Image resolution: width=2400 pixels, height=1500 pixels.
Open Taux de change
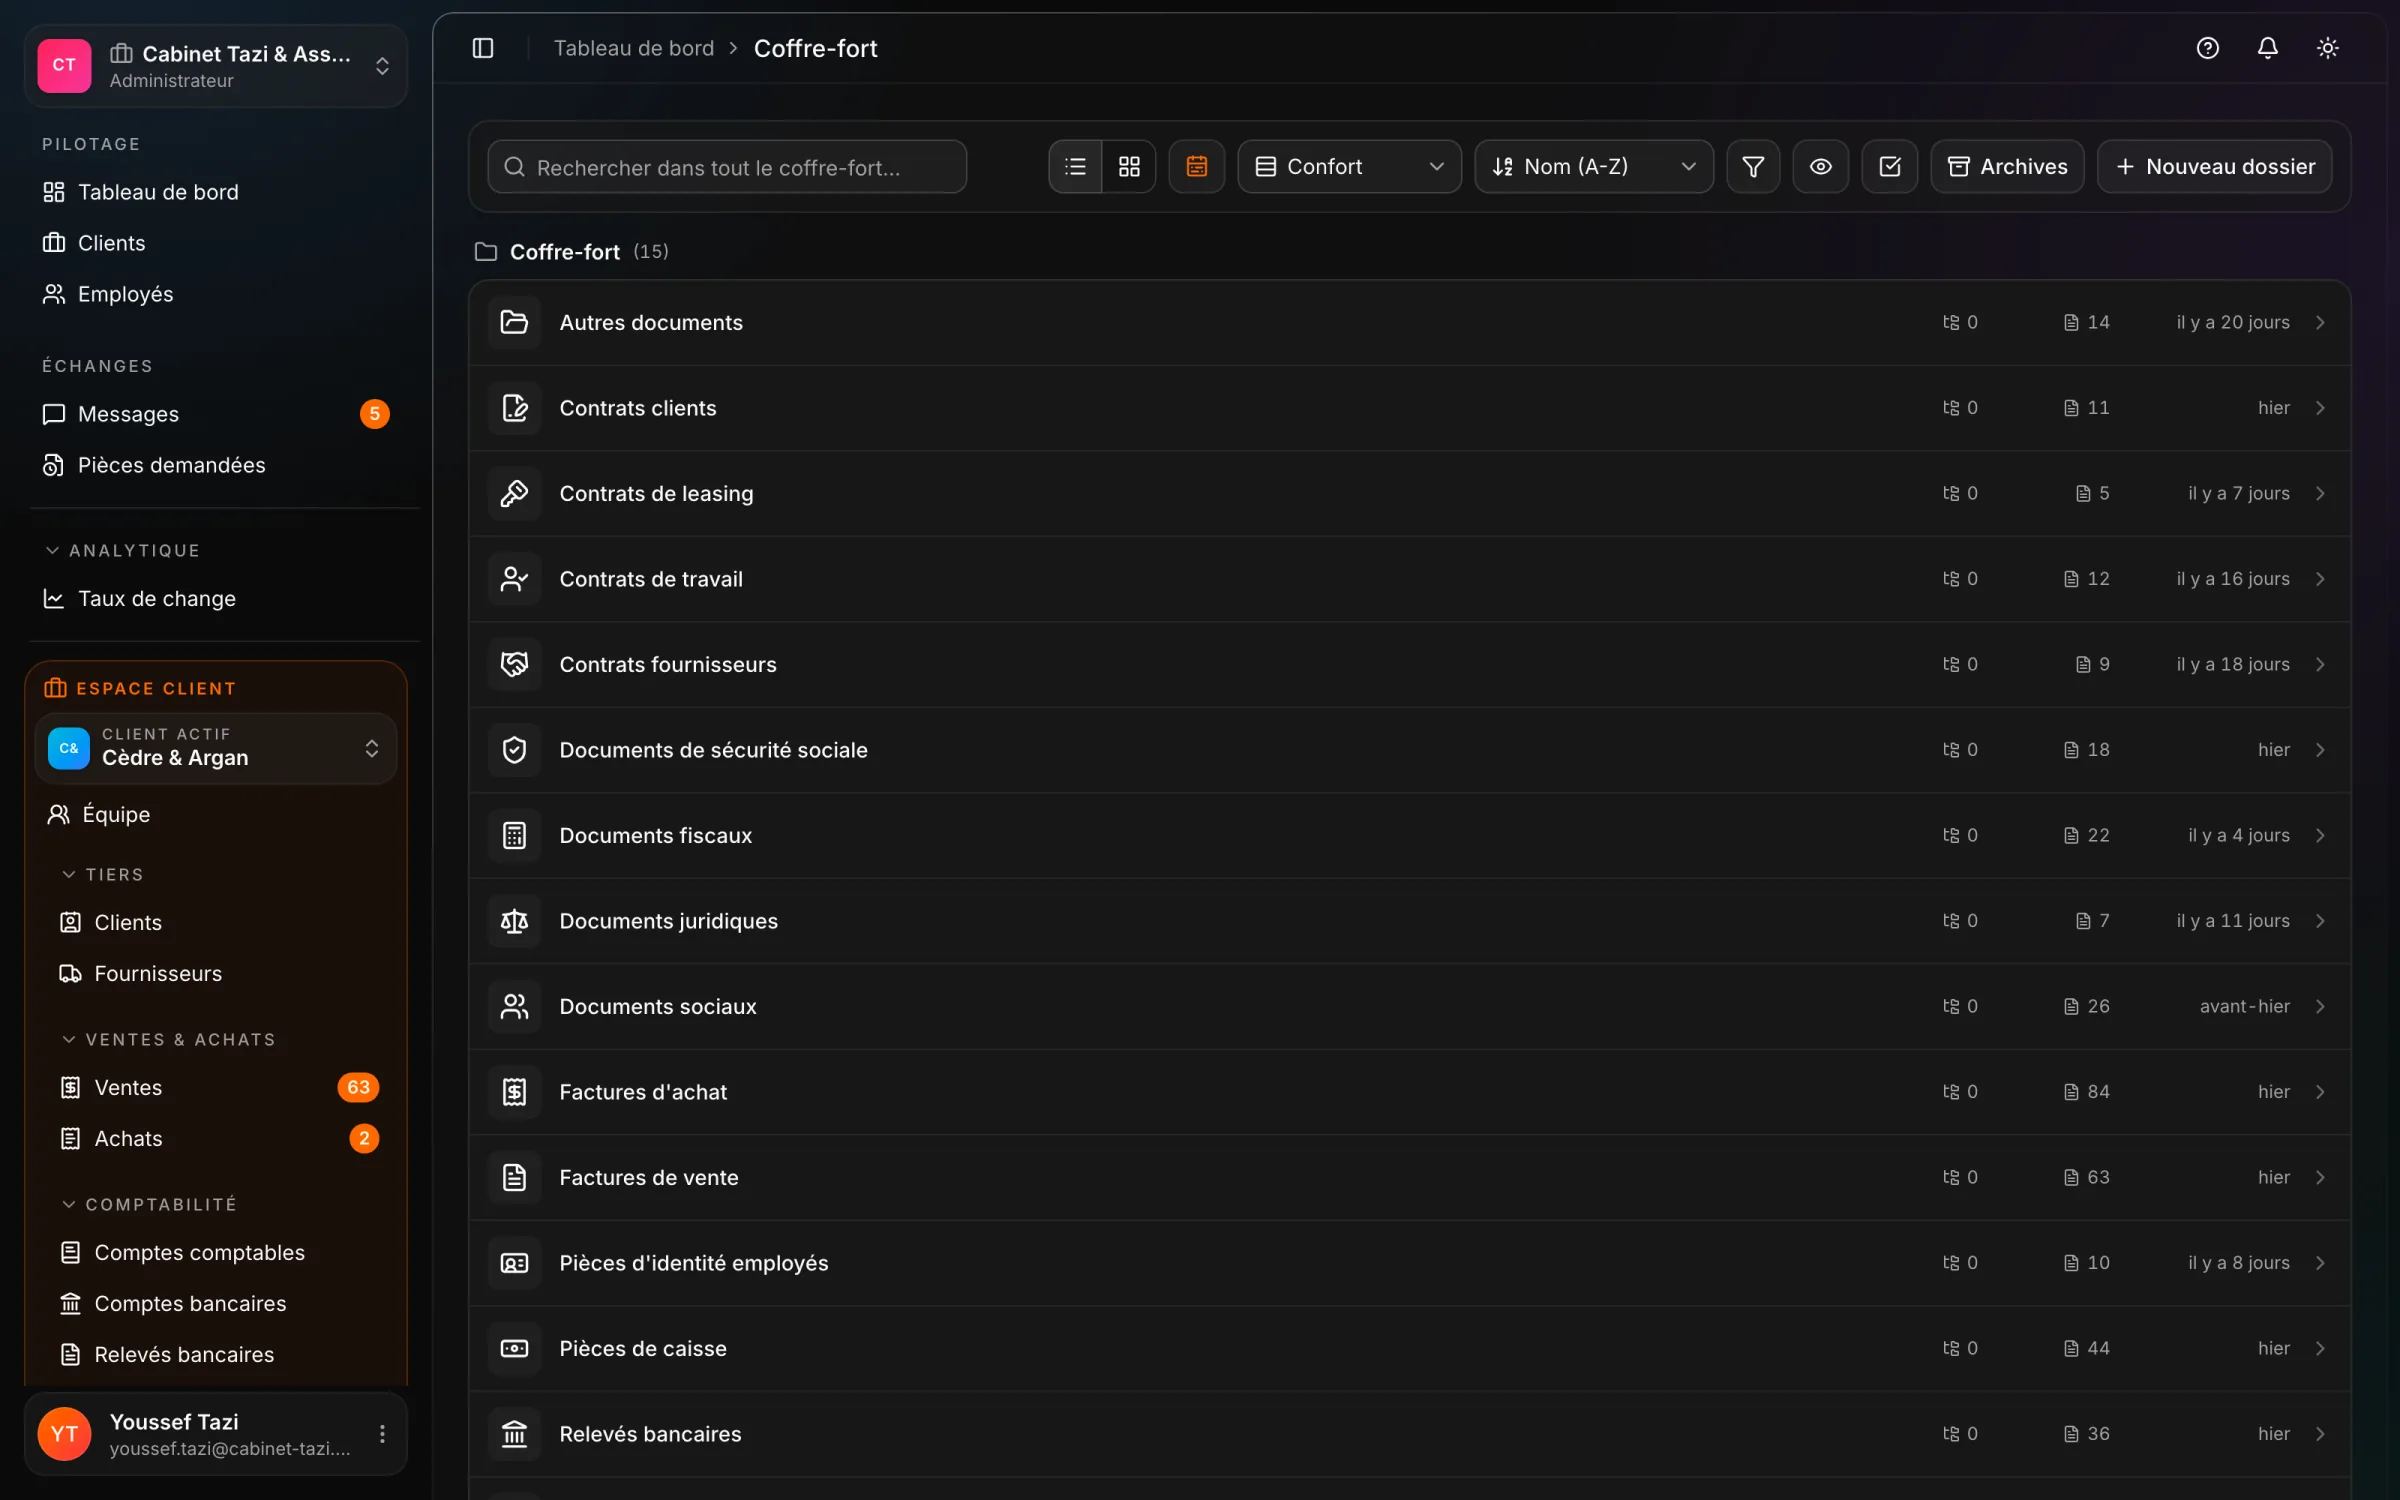[x=216, y=599]
